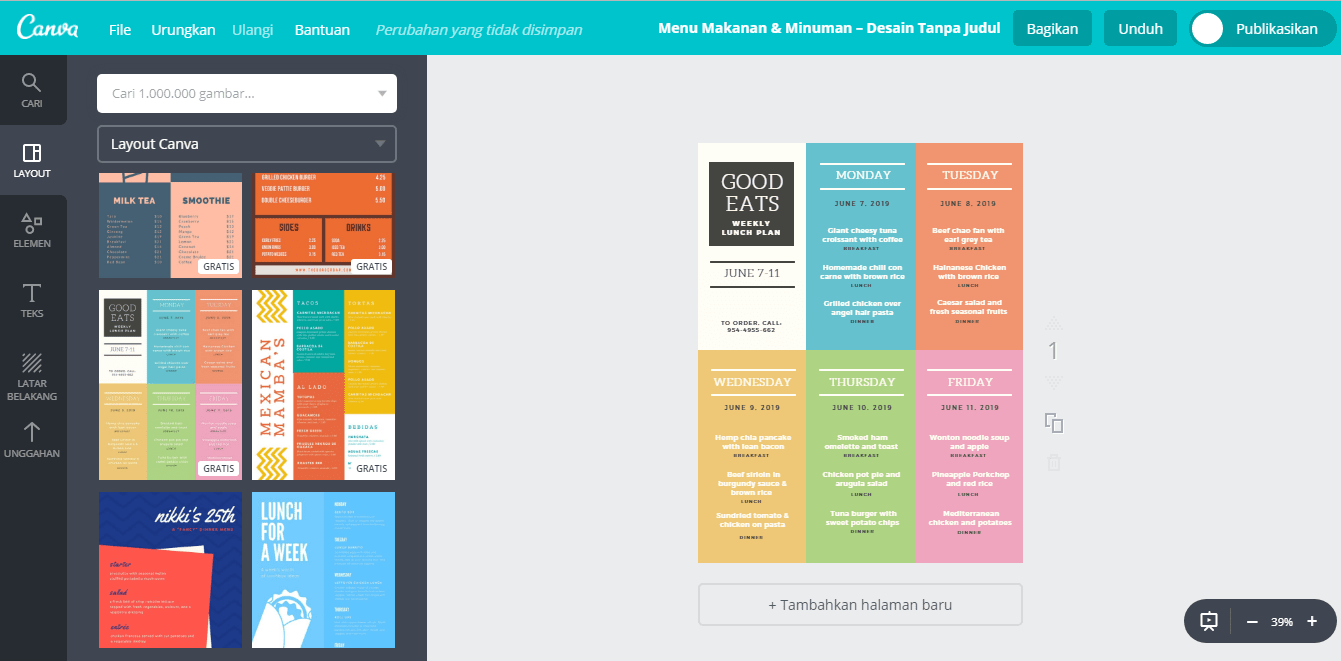Select 'Tuna burger with sweet potato chips'
The width and height of the screenshot is (1341, 661).
862,518
